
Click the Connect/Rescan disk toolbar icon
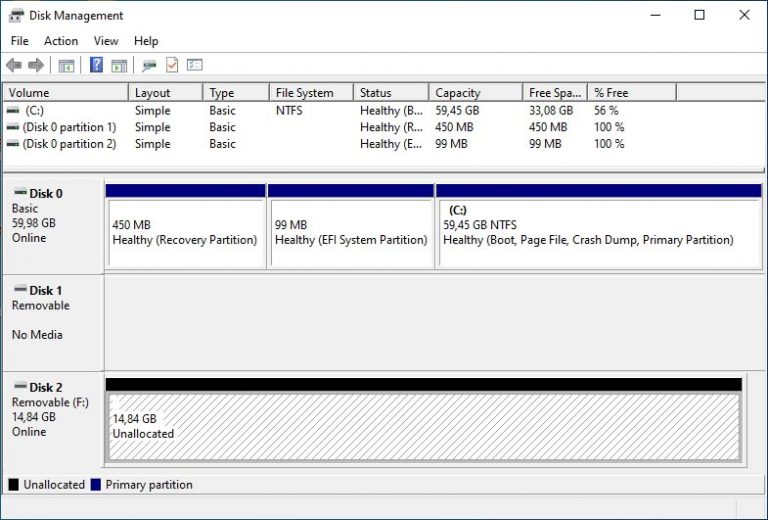(x=149, y=65)
